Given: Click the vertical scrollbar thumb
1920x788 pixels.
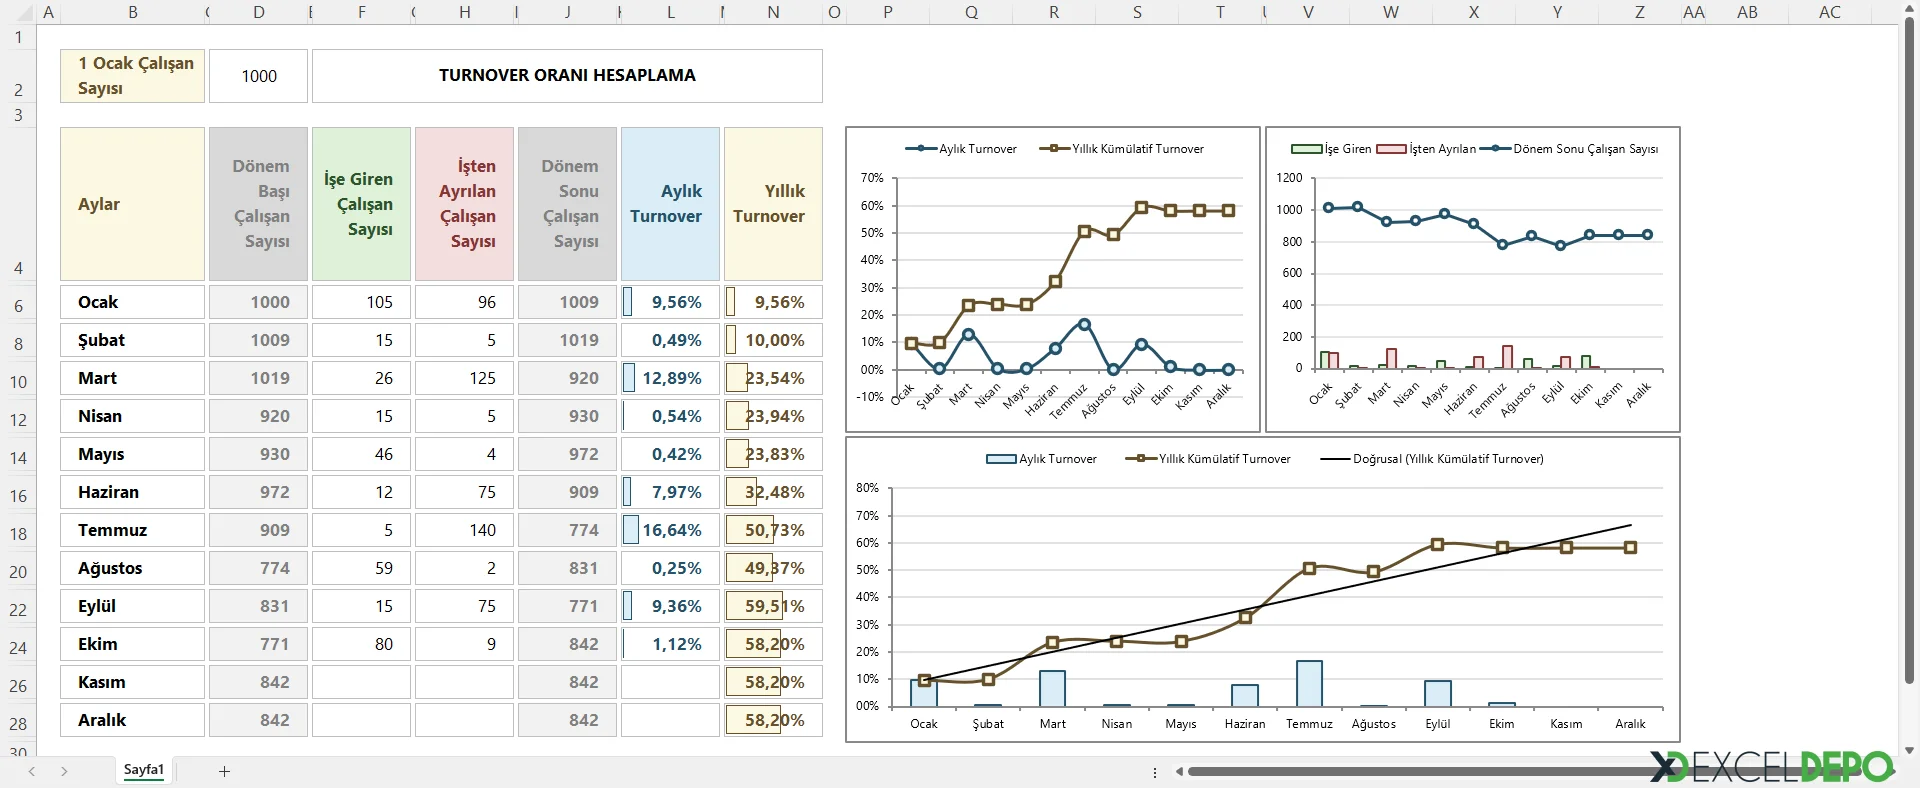Looking at the screenshot, I should (1909, 350).
